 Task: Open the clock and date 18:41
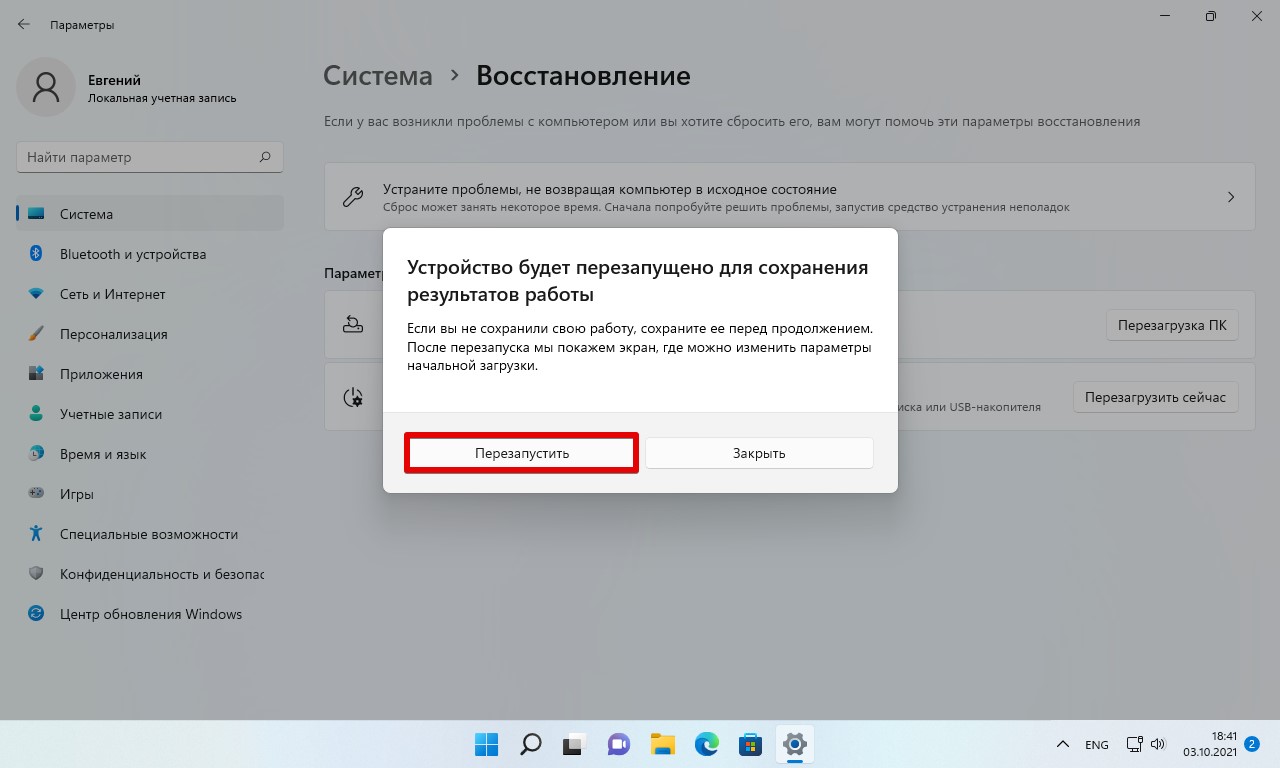point(1209,743)
